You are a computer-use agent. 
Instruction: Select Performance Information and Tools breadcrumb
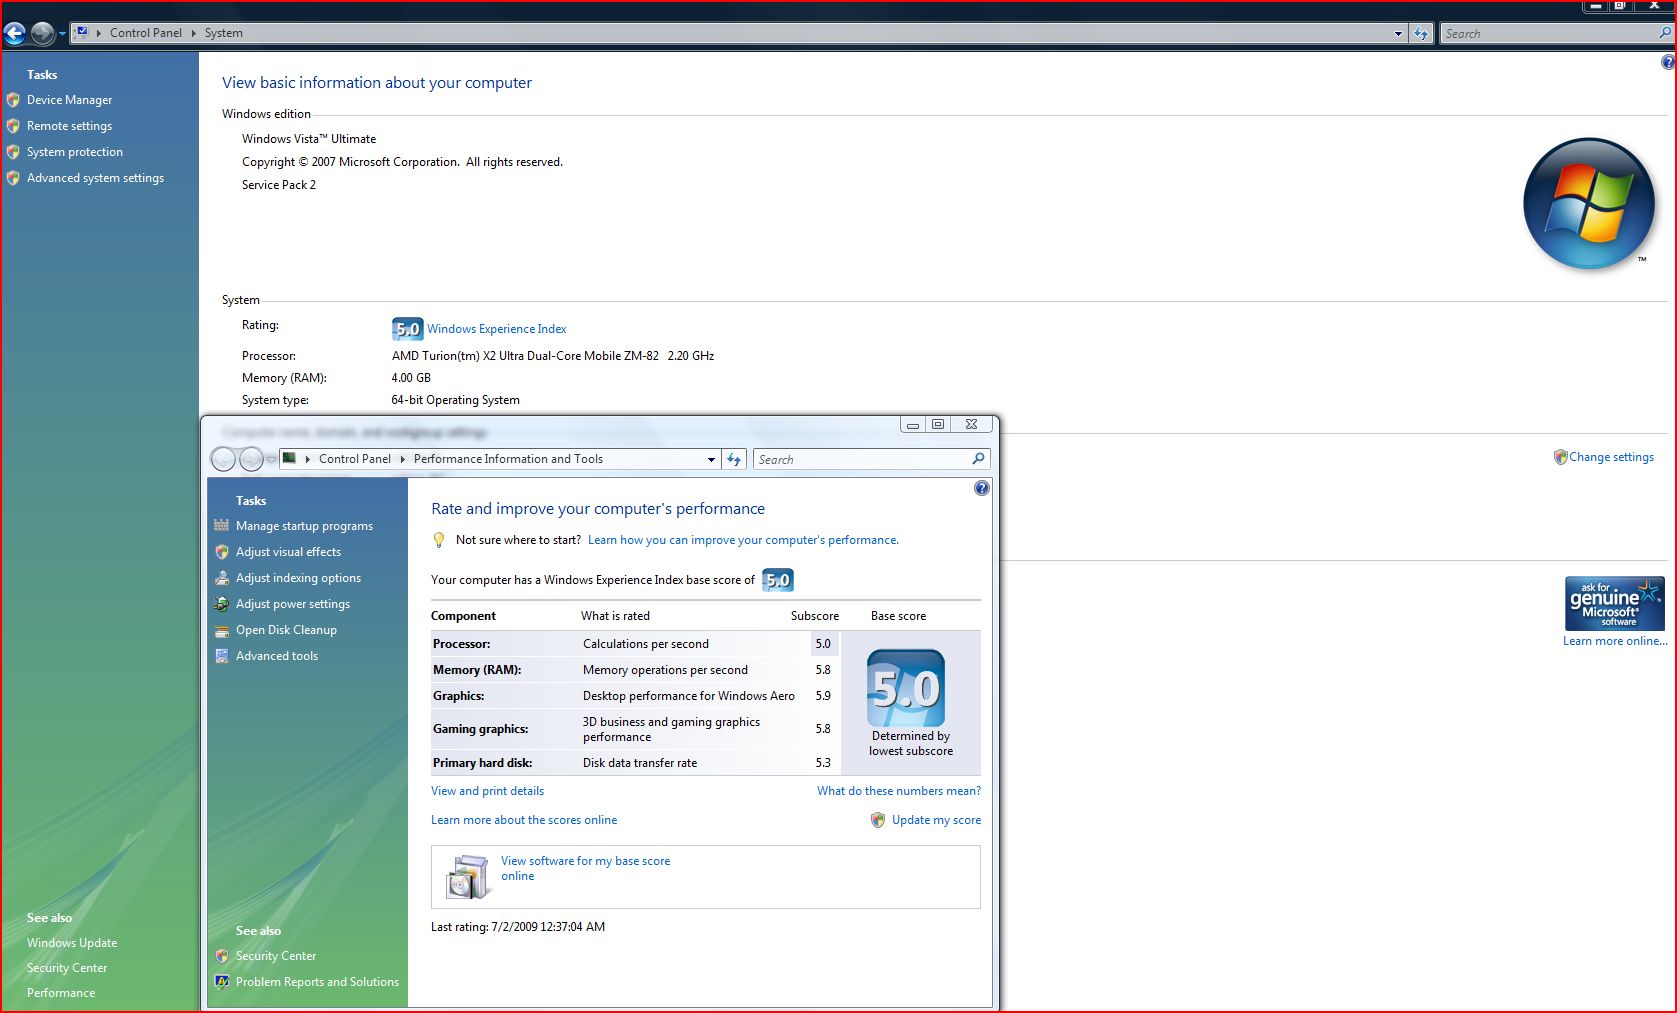508,459
